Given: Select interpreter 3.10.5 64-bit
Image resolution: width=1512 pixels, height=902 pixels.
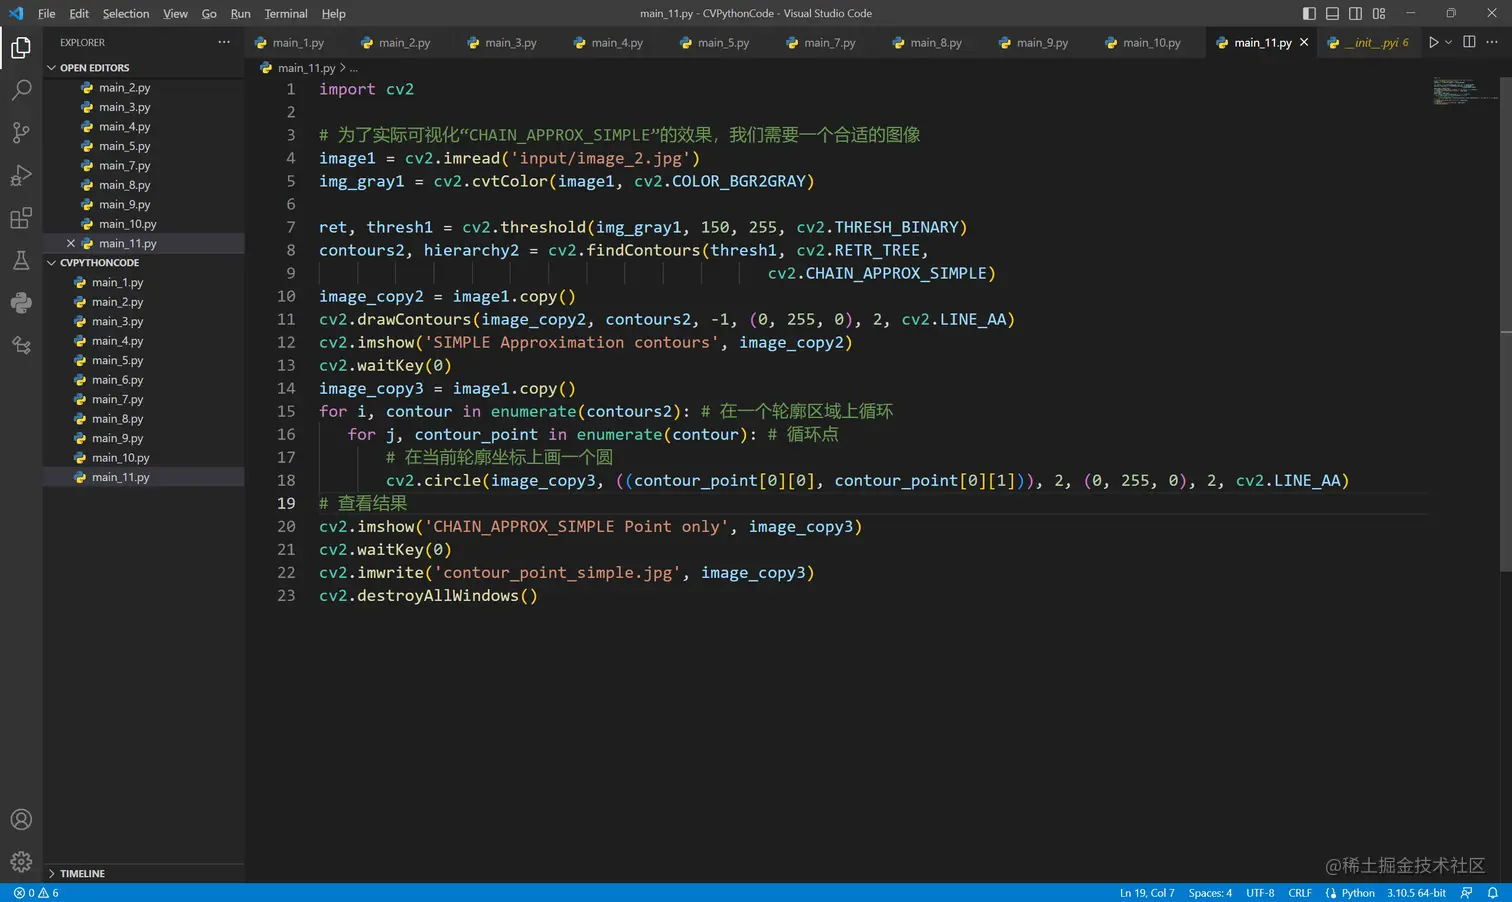Looking at the screenshot, I should (1416, 893).
